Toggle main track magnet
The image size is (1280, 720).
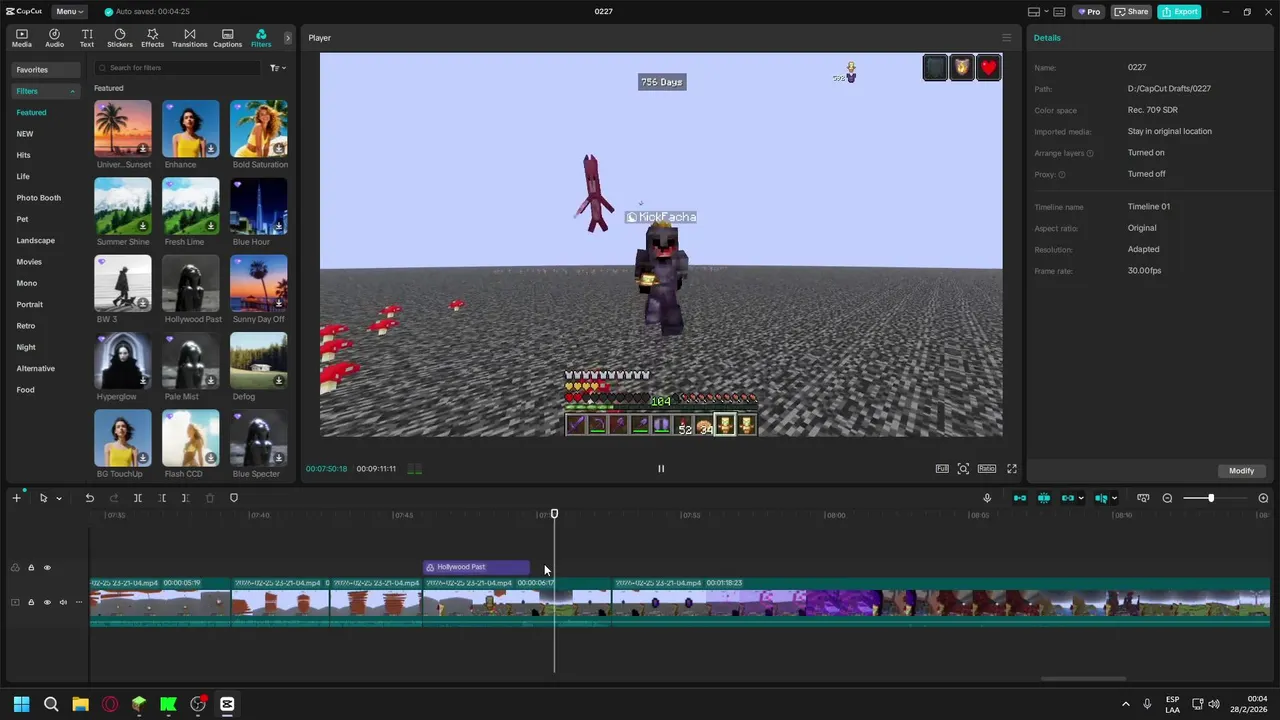point(1020,498)
